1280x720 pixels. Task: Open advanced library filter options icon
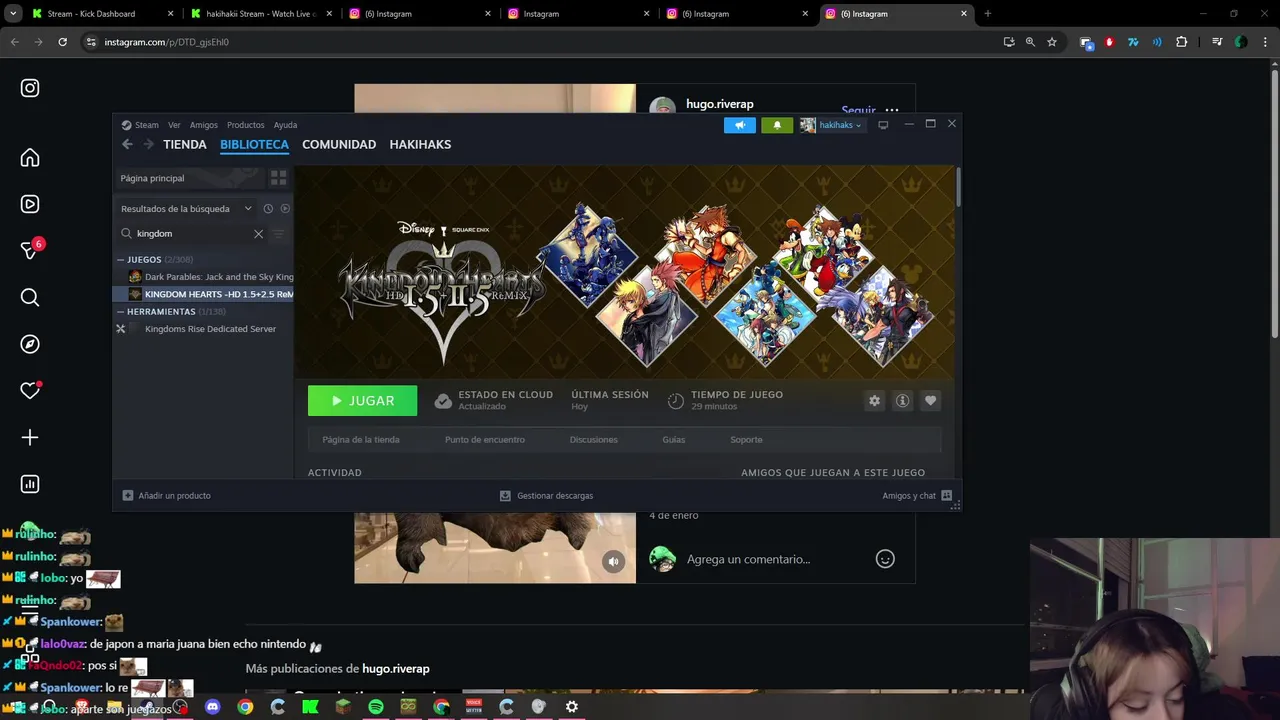(278, 234)
